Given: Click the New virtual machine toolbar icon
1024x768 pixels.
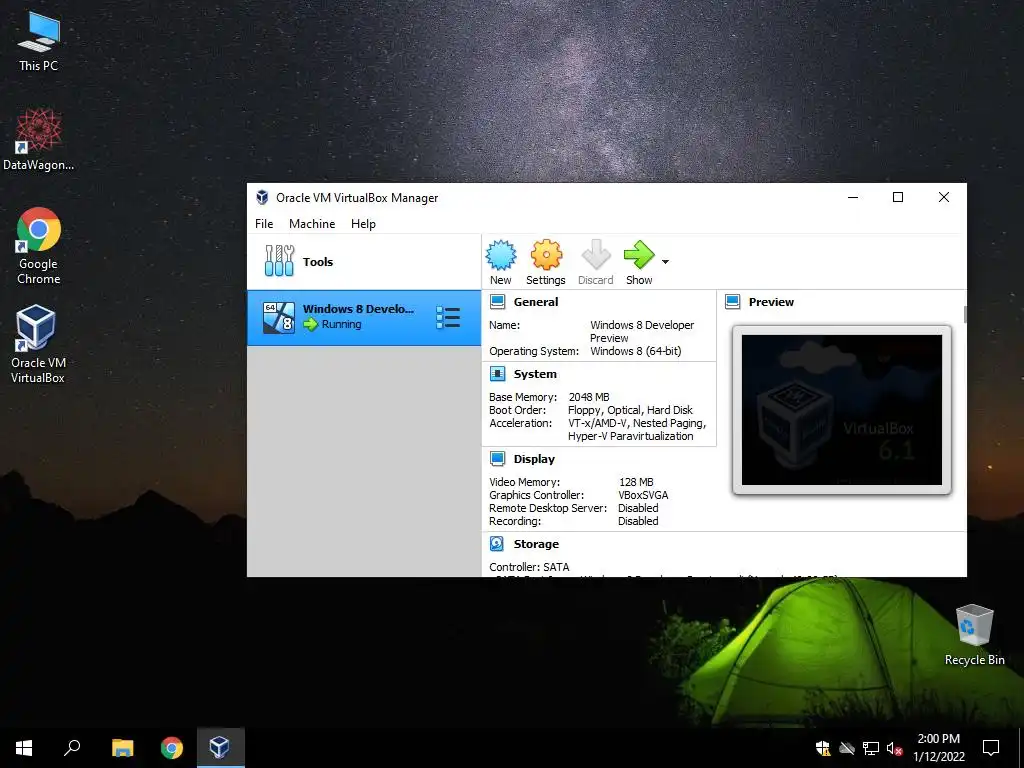Looking at the screenshot, I should (x=501, y=255).
